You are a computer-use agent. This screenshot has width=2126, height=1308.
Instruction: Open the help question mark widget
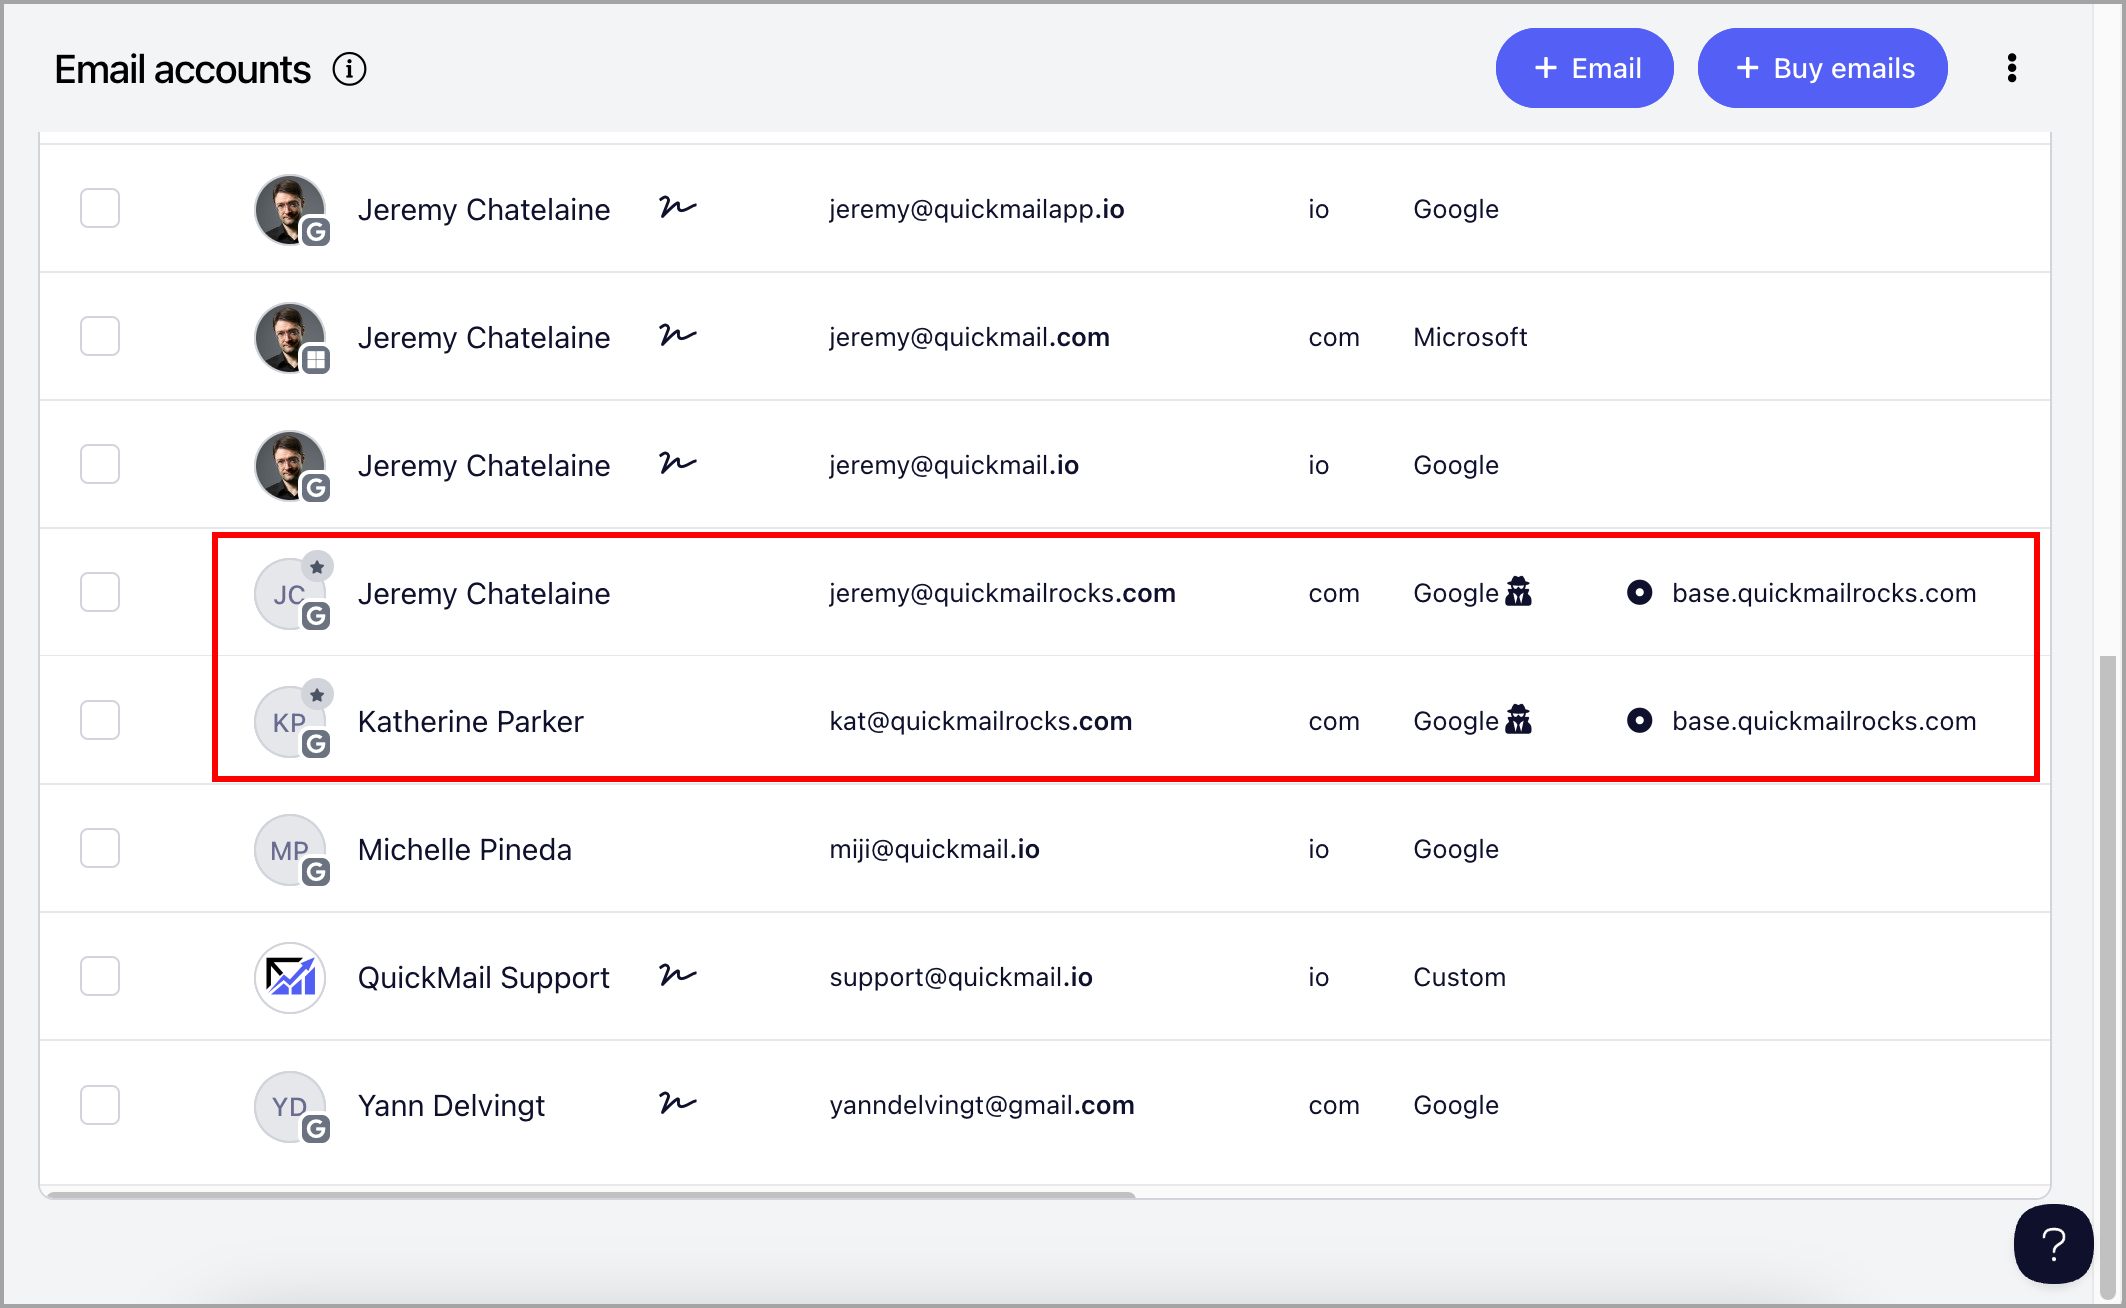[x=2053, y=1244]
